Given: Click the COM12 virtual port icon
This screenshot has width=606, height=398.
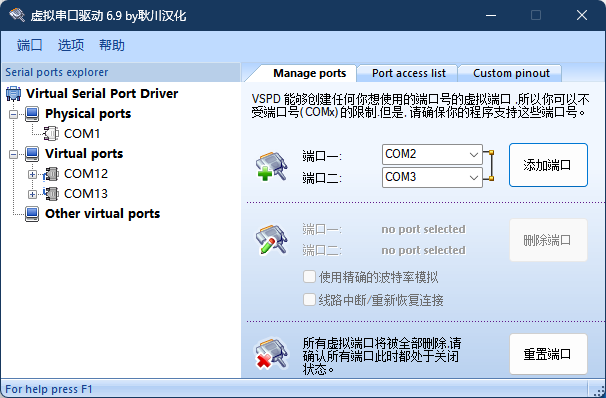Looking at the screenshot, I should click(x=51, y=174).
